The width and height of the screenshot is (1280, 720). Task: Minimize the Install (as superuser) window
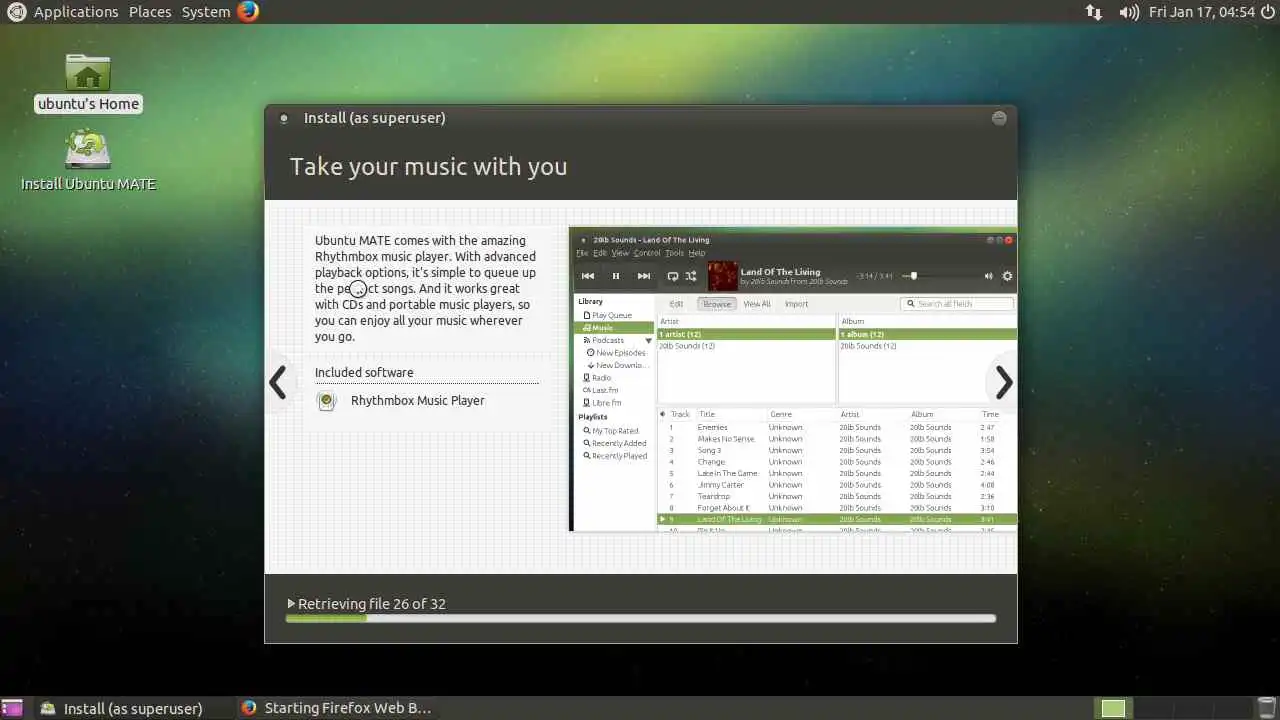999,118
